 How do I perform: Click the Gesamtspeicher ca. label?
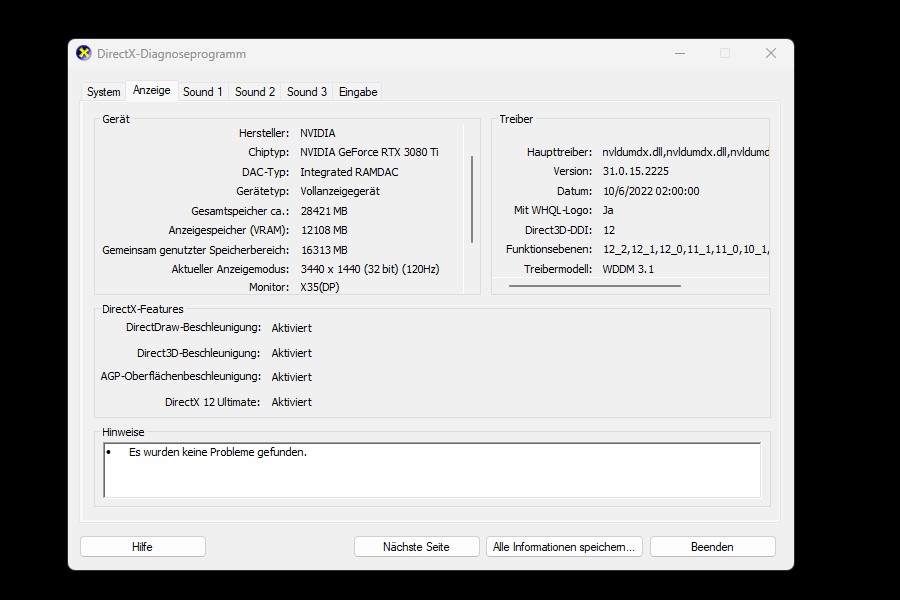[240, 211]
